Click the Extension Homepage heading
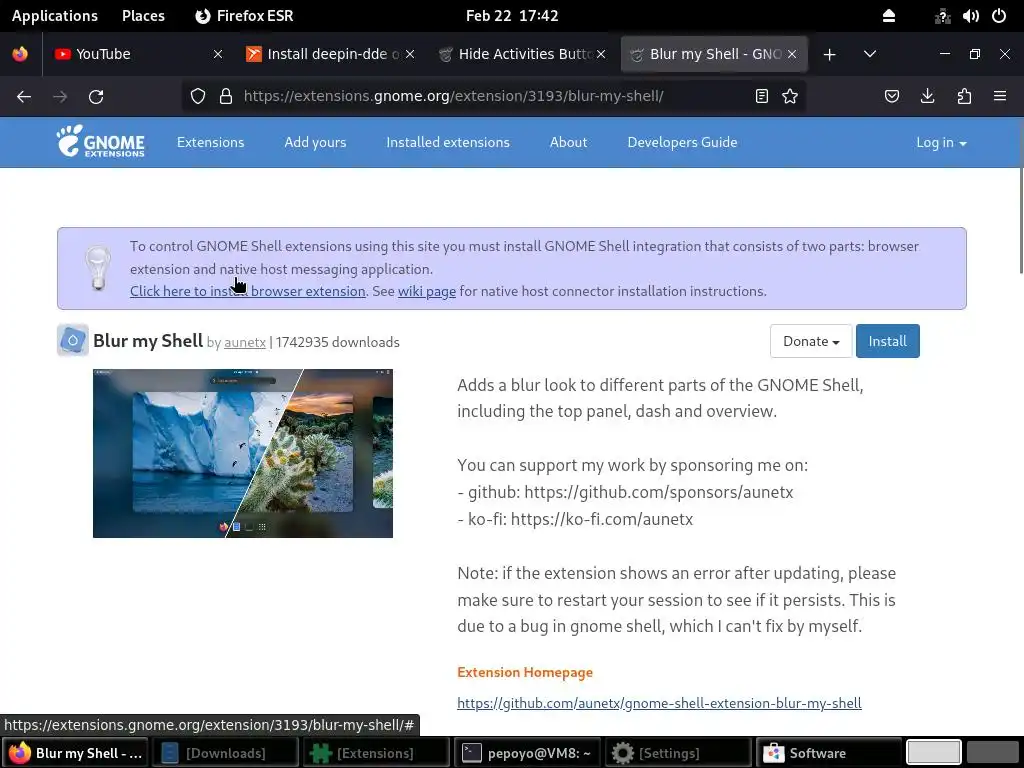The width and height of the screenshot is (1024, 768). coord(525,672)
